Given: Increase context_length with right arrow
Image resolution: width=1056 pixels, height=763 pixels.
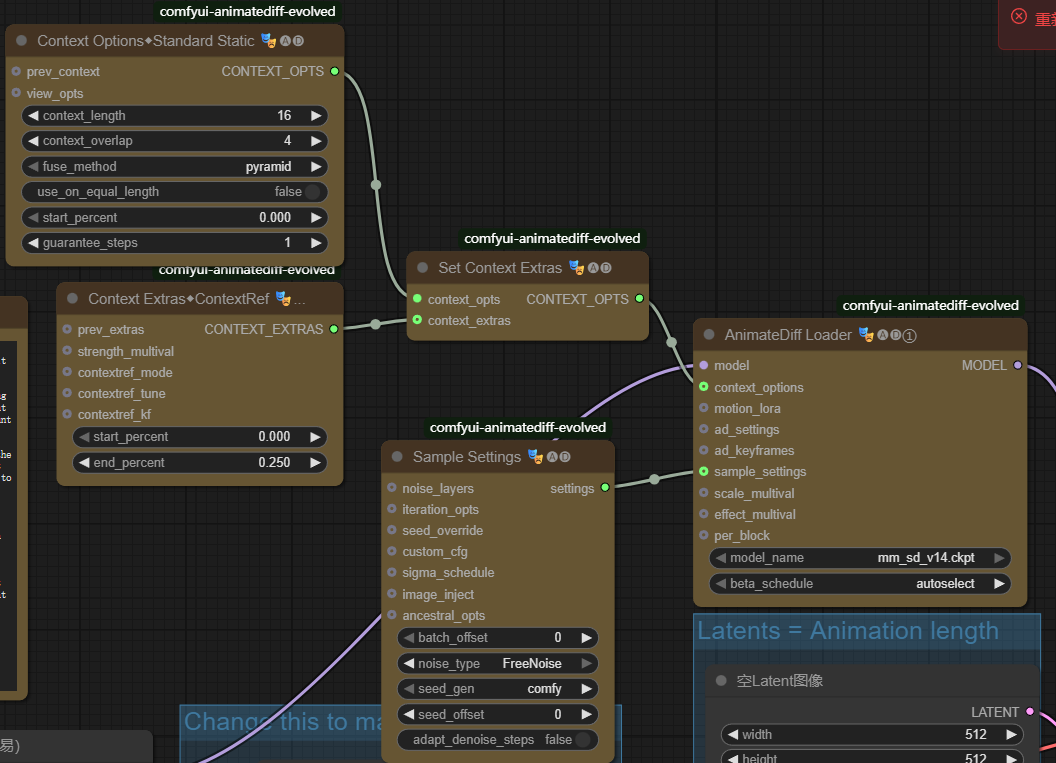Looking at the screenshot, I should tap(316, 116).
